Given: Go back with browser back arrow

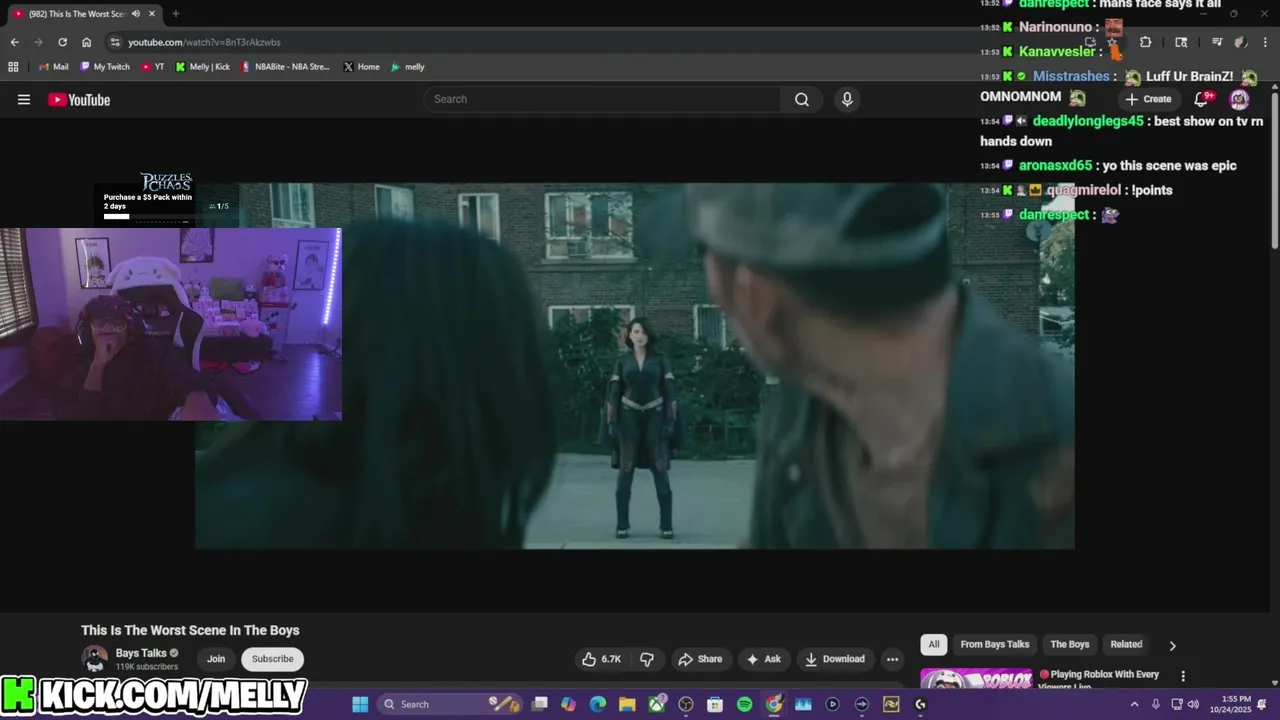Looking at the screenshot, I should (14, 42).
